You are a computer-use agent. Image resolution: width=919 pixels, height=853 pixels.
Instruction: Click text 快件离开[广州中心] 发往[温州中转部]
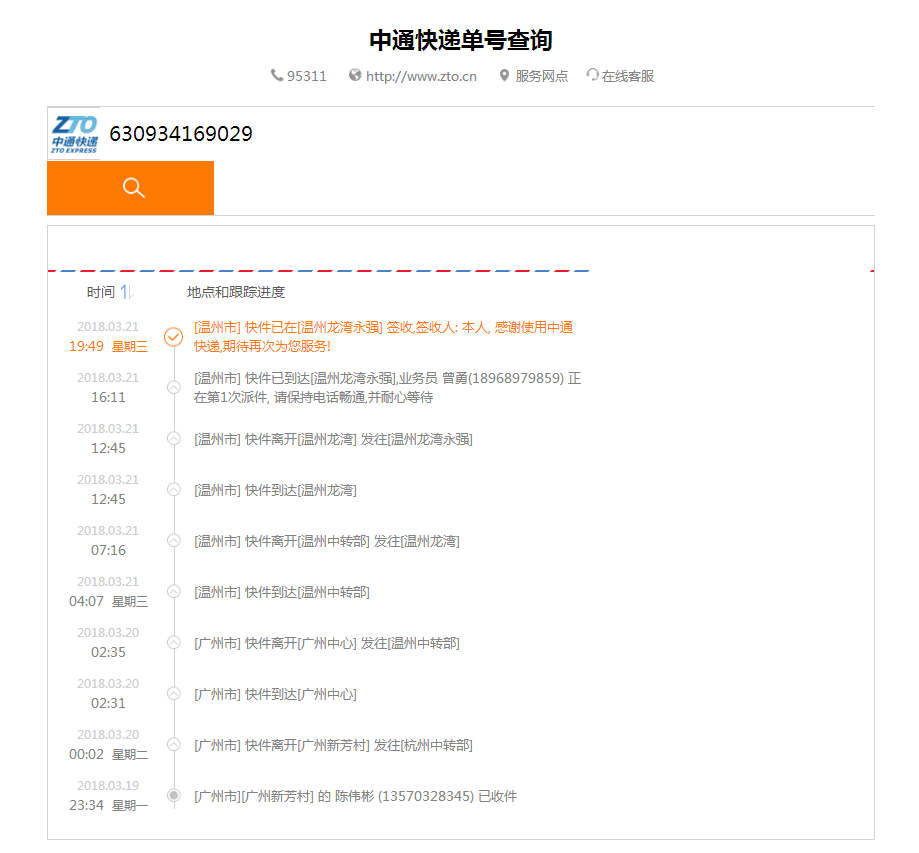pyautogui.click(x=352, y=643)
